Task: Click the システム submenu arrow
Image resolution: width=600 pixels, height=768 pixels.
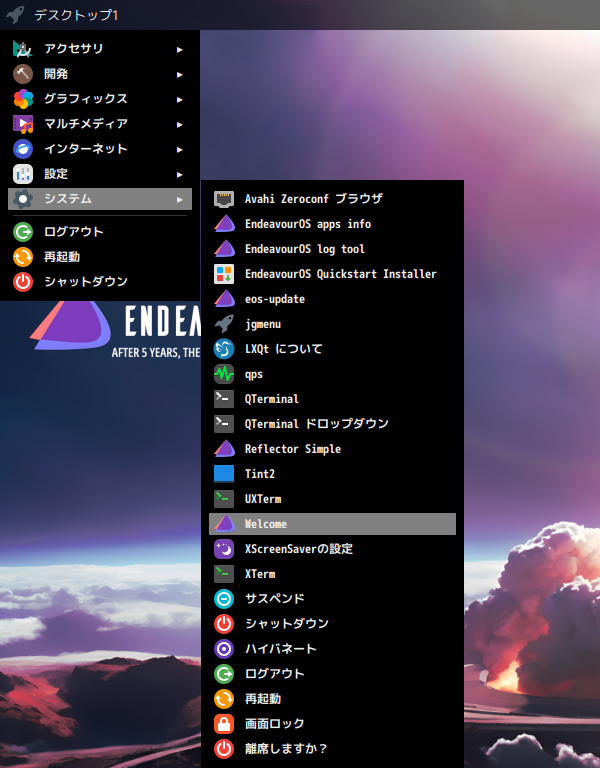Action: [x=180, y=199]
